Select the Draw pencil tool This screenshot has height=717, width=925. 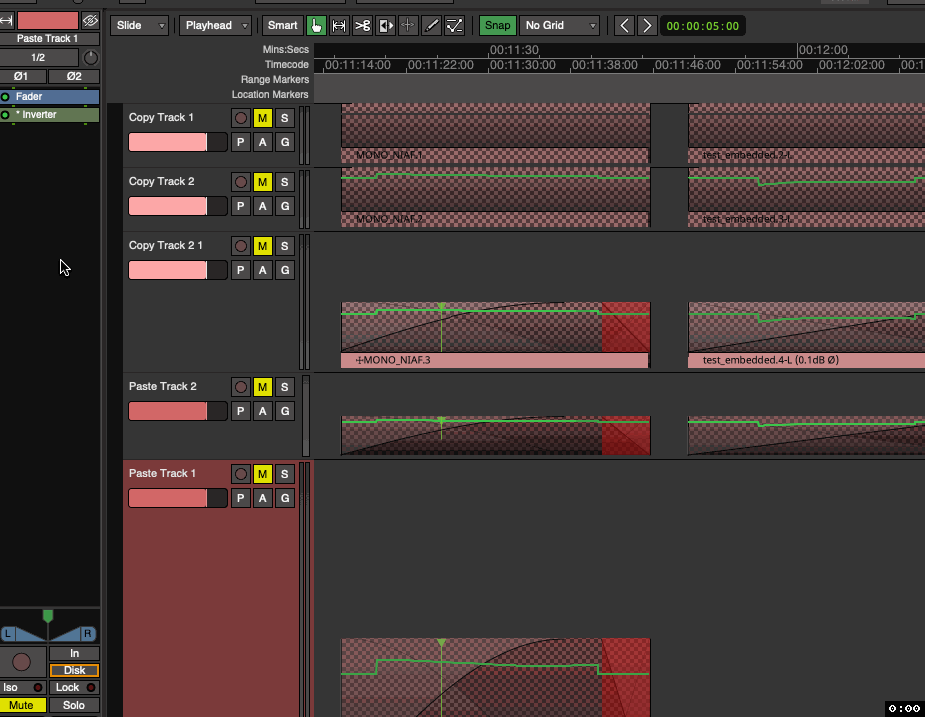[x=432, y=25]
